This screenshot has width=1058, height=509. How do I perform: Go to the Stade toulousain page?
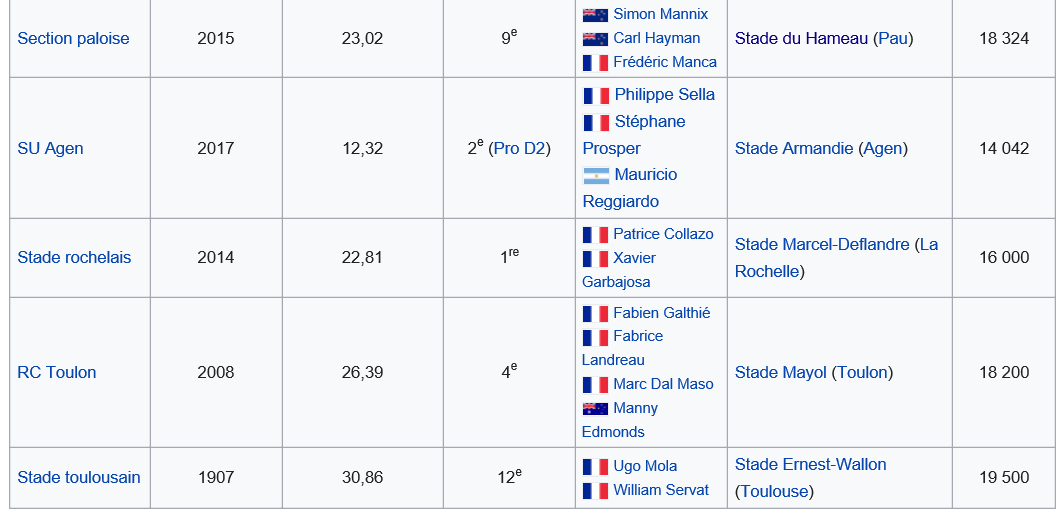[x=79, y=477]
